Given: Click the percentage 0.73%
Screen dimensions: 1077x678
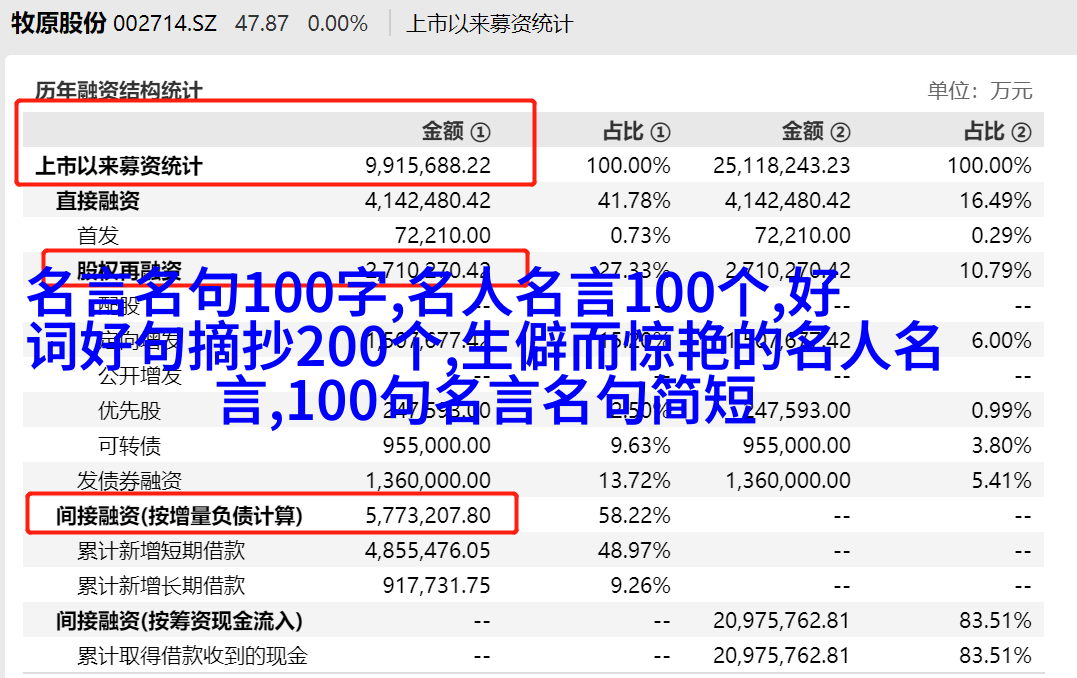Looking at the screenshot, I should click(640, 236).
